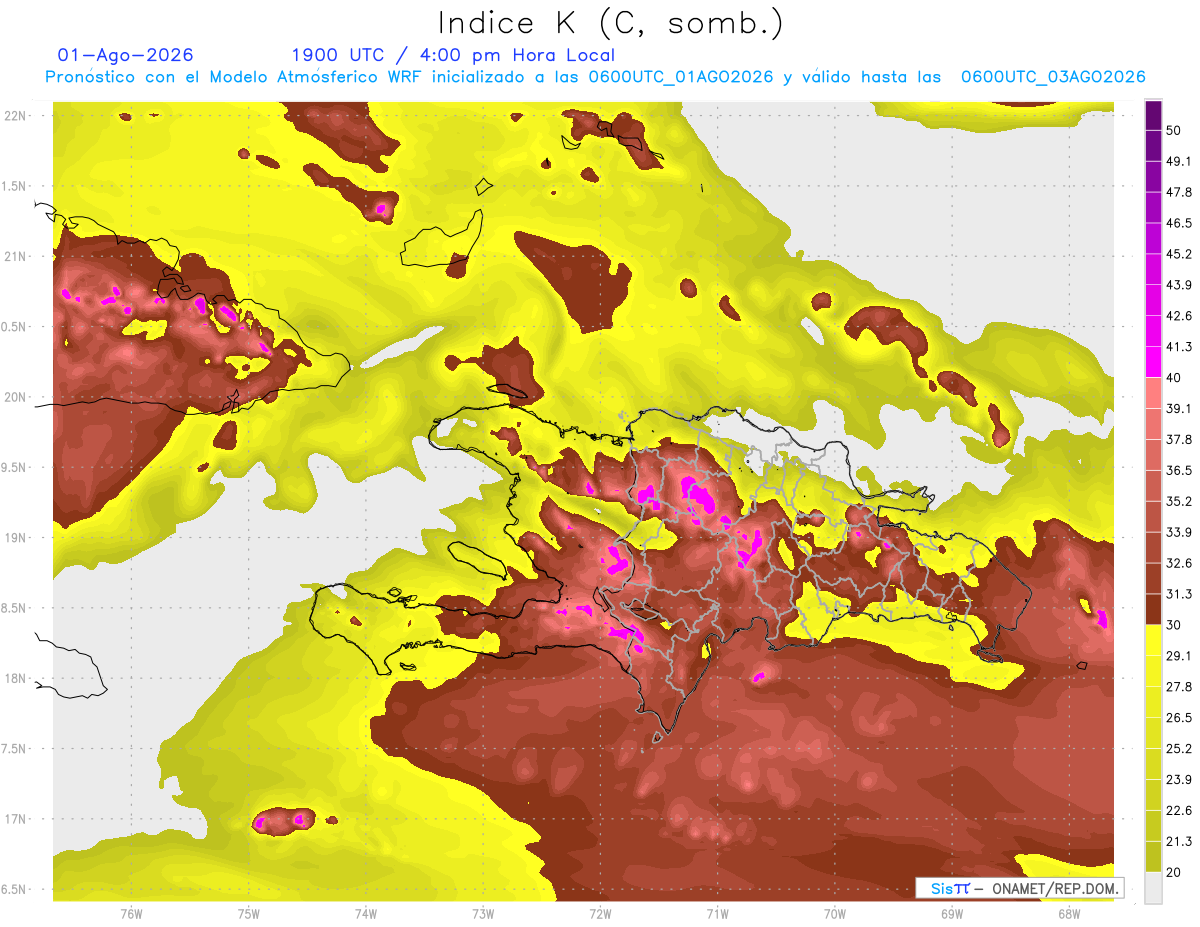Click legend value "30"
This screenshot has width=1200, height=927.
(1174, 625)
